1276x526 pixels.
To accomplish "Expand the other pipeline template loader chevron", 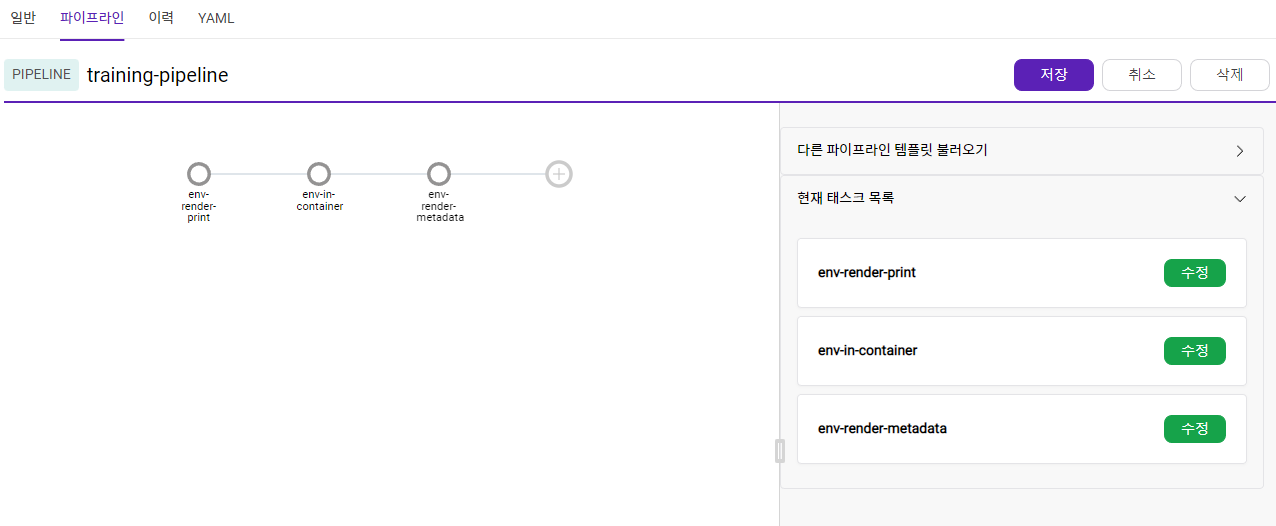I will tap(1240, 151).
